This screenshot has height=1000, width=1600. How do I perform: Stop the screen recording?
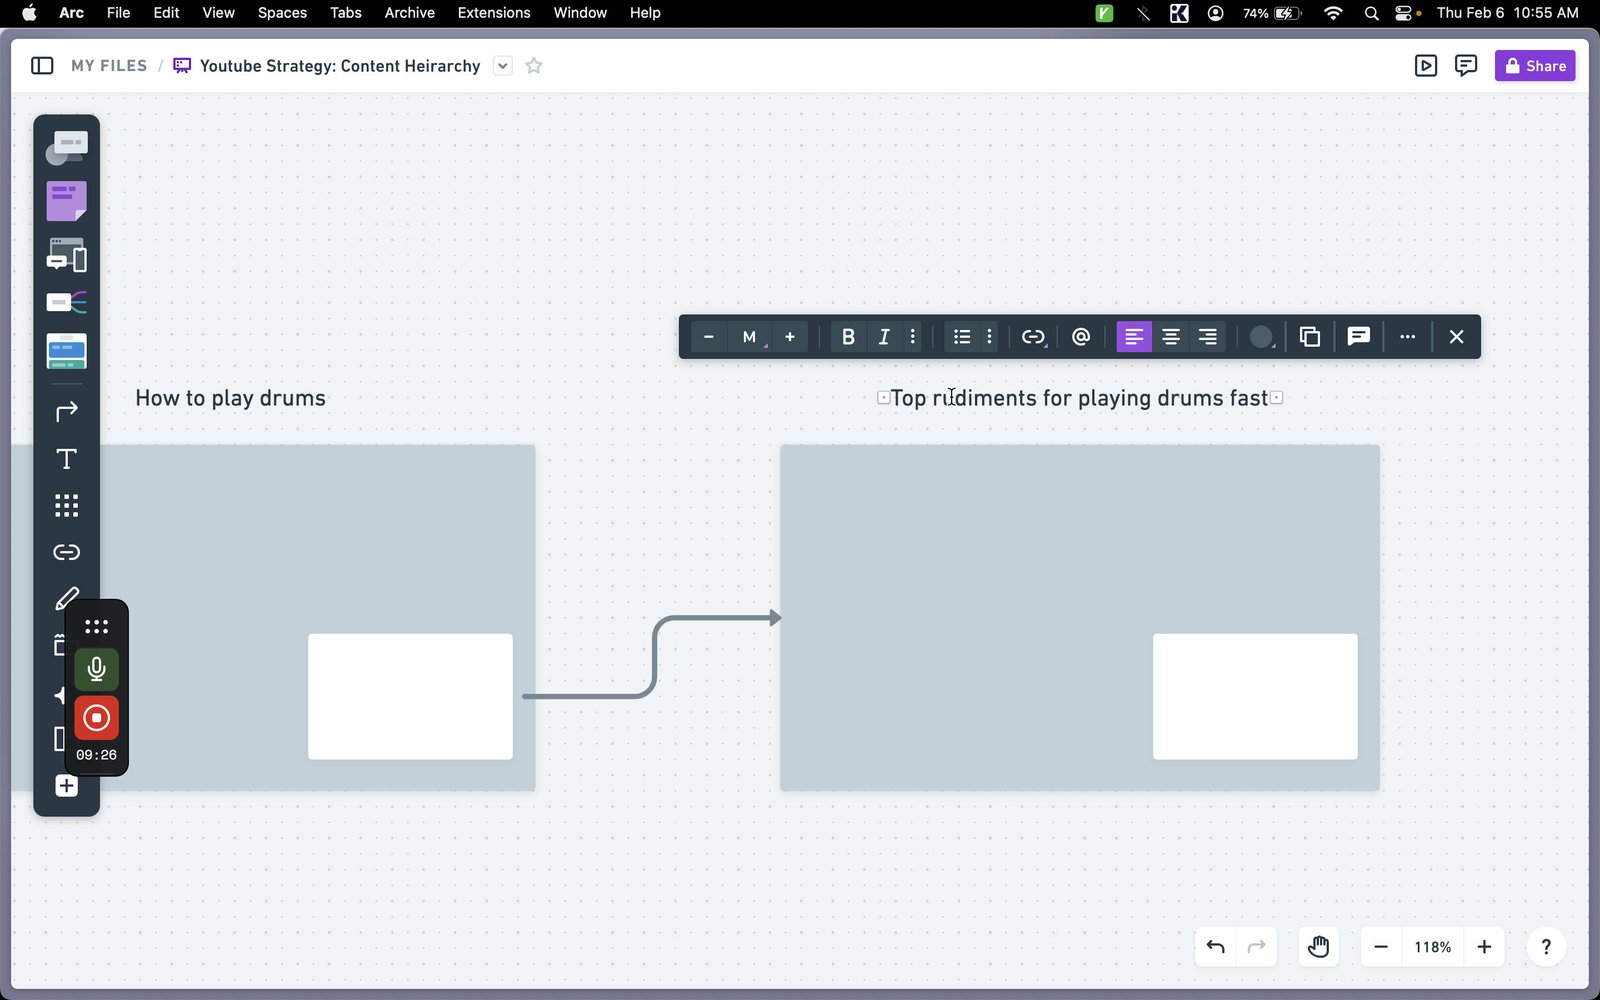tap(96, 717)
